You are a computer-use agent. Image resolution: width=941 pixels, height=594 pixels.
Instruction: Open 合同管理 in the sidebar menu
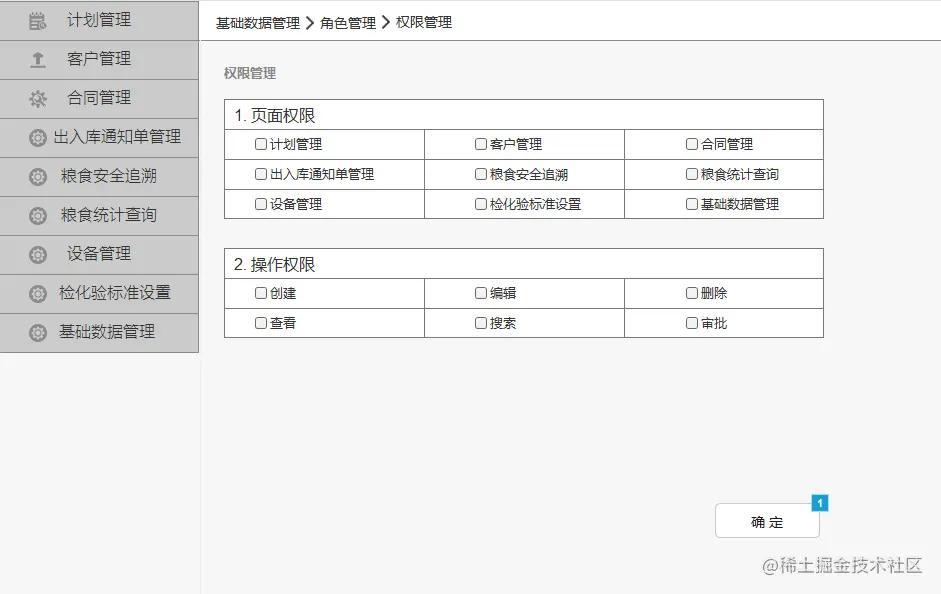pos(99,98)
